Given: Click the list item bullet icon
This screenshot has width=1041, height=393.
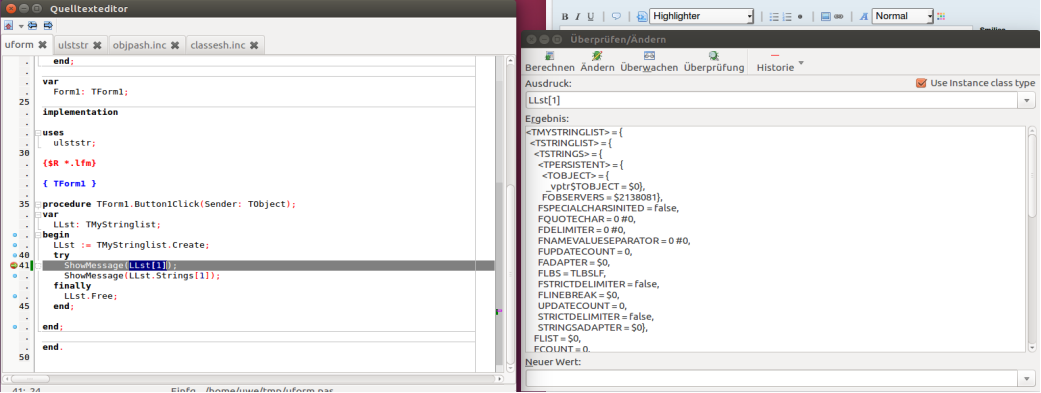Looking at the screenshot, I should pos(800,17).
